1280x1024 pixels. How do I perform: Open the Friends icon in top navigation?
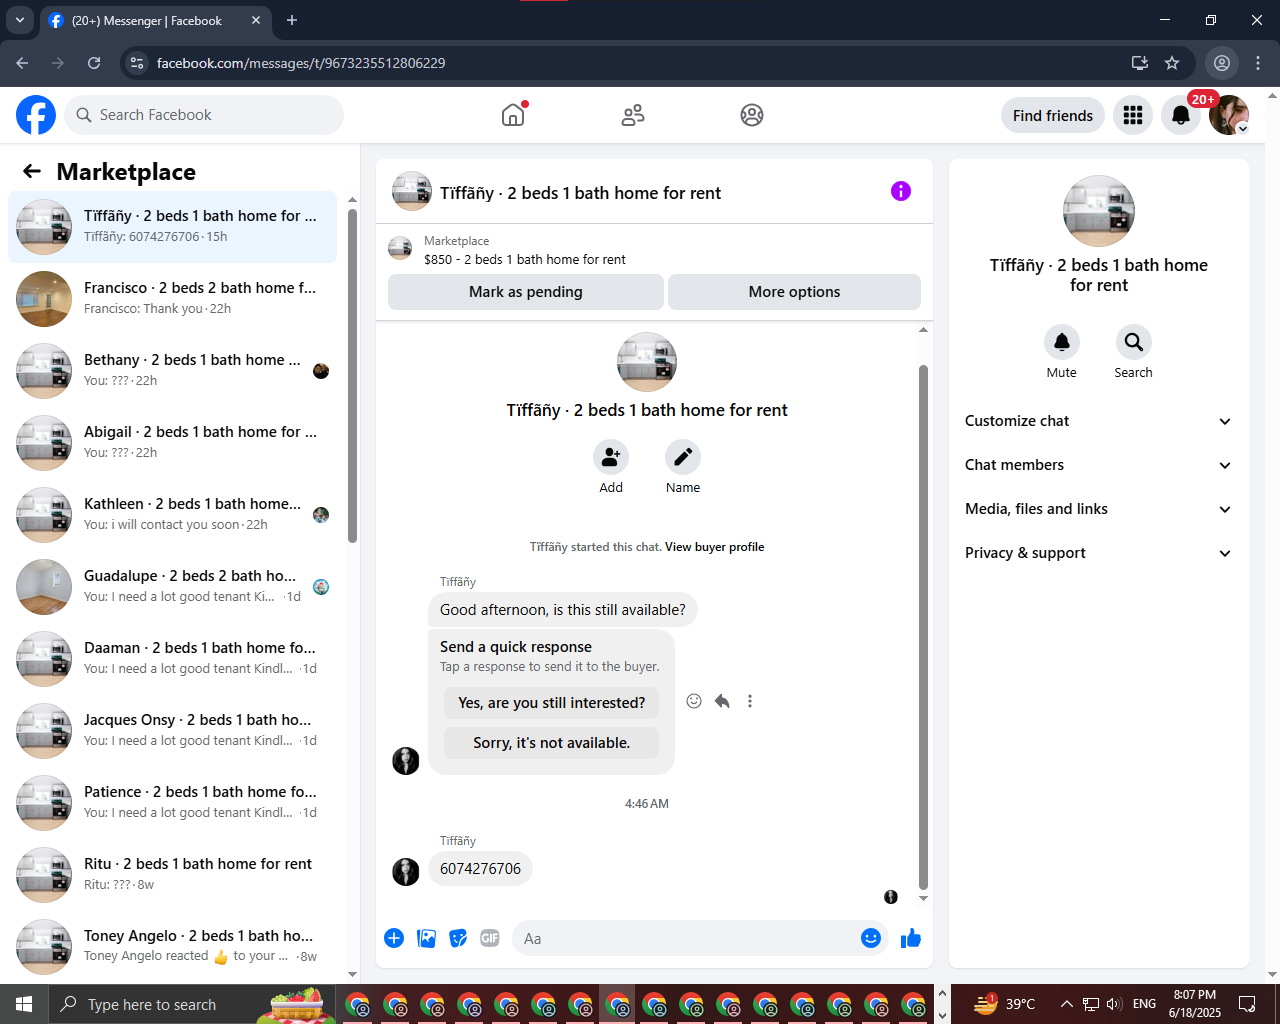point(633,115)
